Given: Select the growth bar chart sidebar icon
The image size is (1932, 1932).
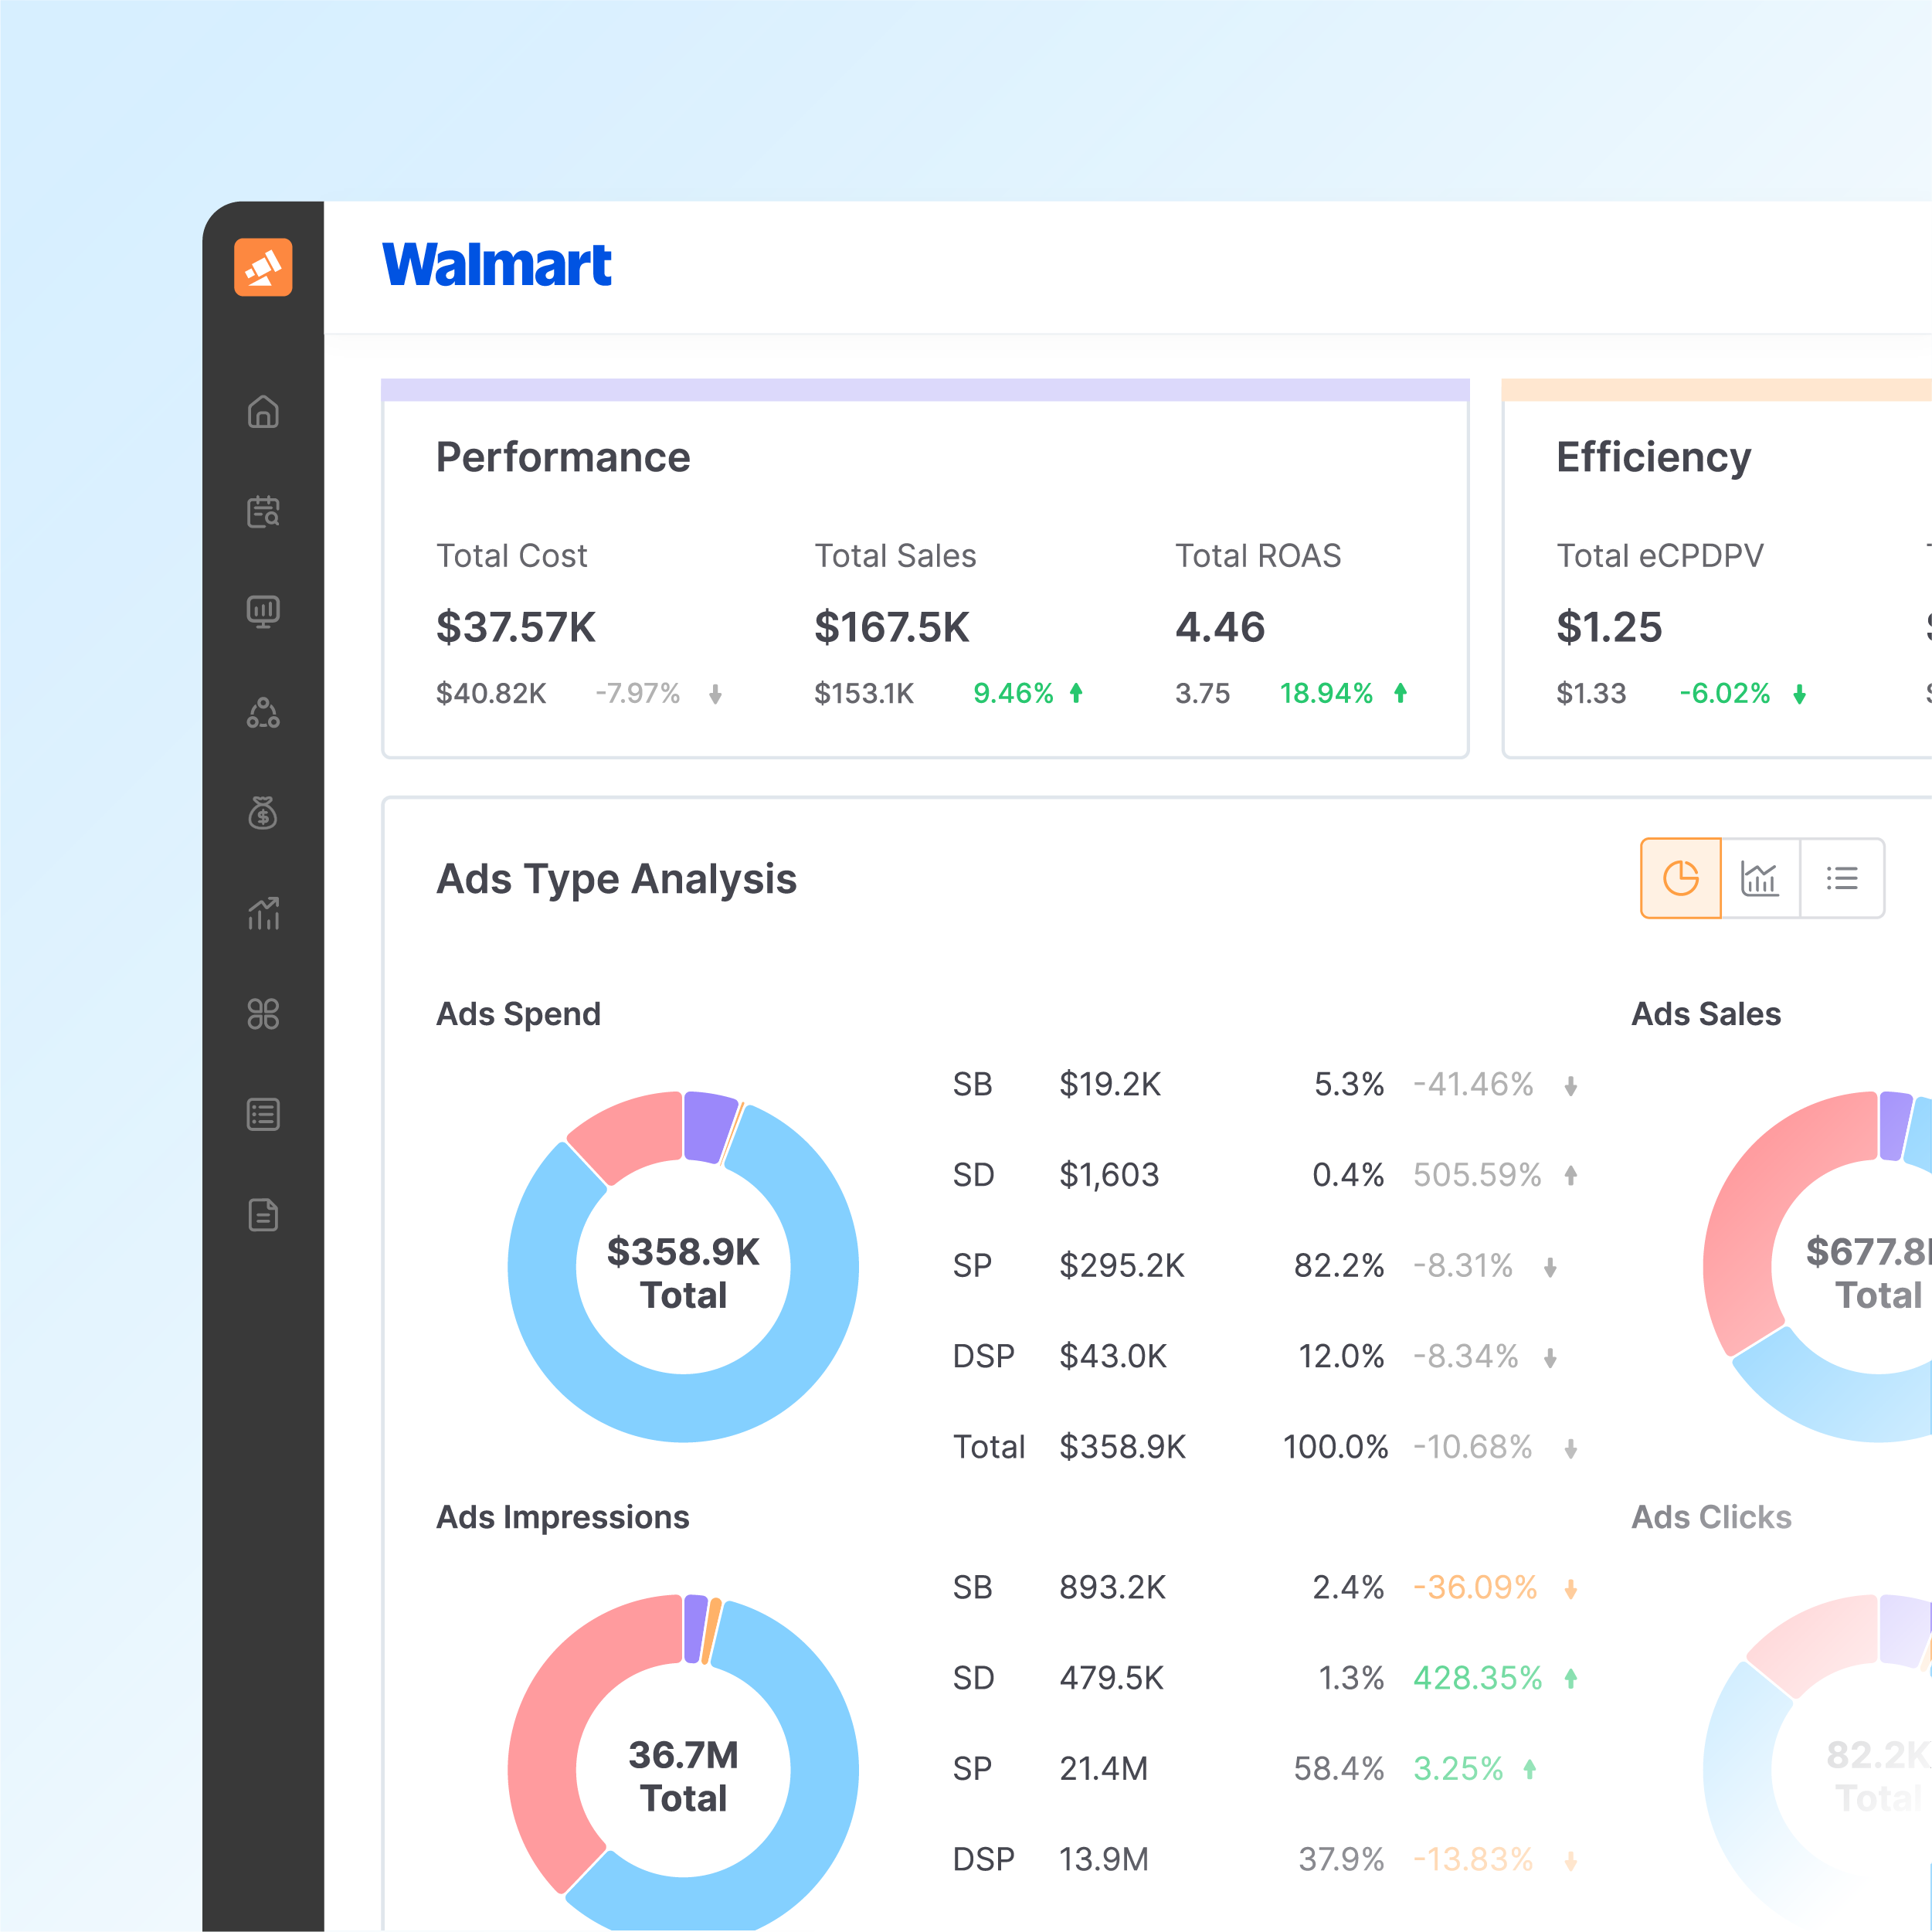Looking at the screenshot, I should (x=263, y=913).
